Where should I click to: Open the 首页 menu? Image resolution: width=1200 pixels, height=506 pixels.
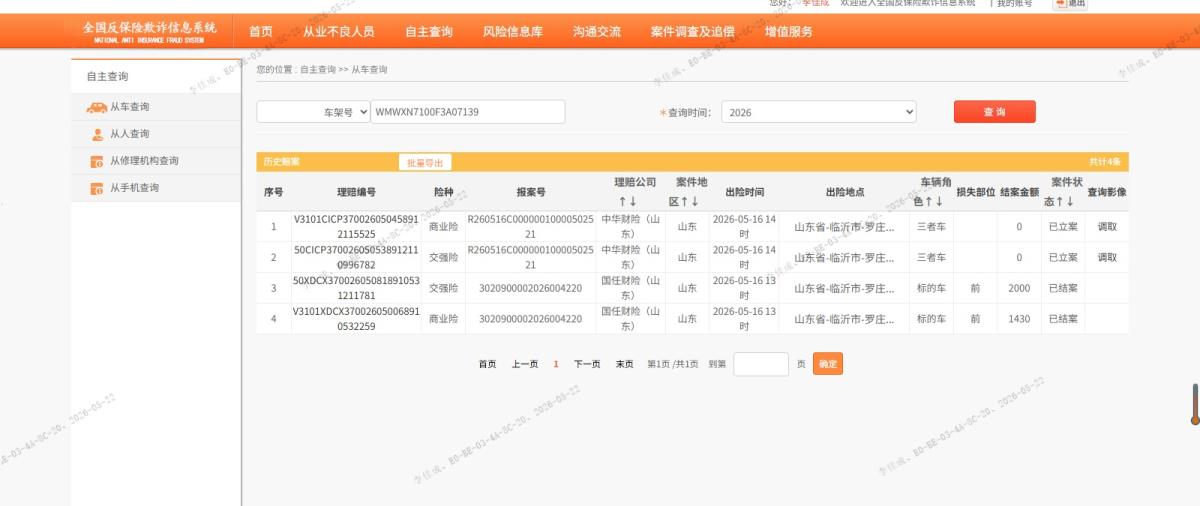260,32
